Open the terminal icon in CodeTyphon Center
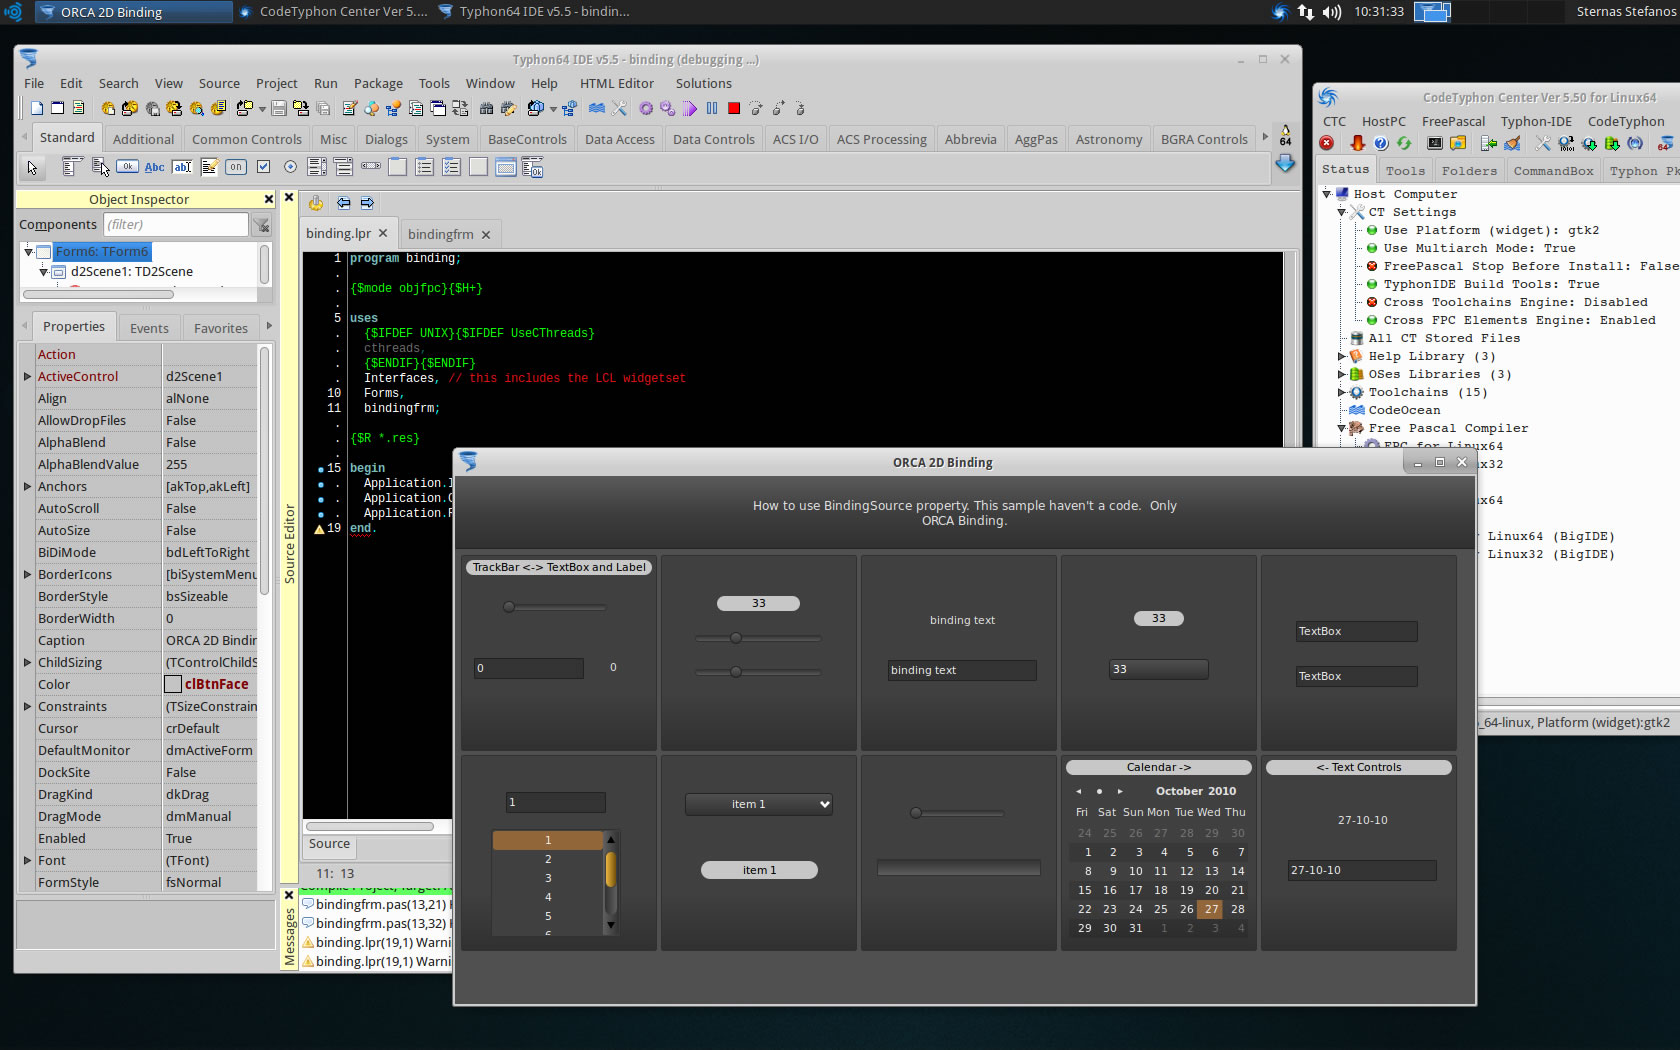This screenshot has width=1680, height=1050. click(x=1435, y=144)
